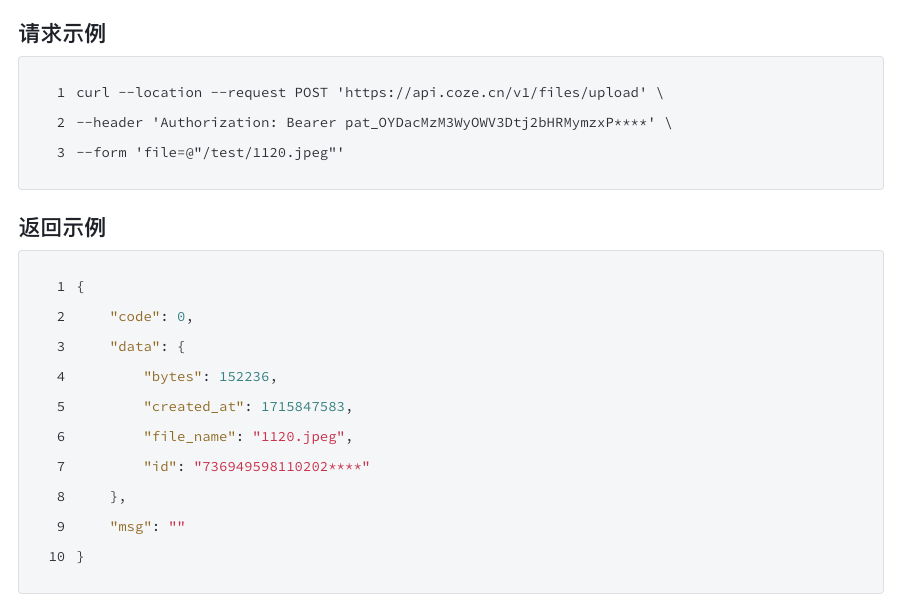Click the "1120.jpeg" string value in the response

299,437
